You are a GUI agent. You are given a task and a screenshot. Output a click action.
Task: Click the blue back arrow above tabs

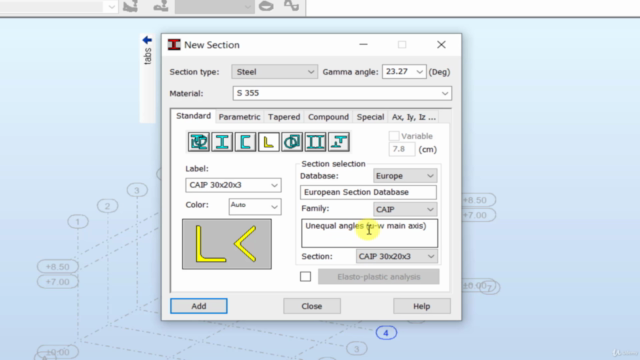click(x=147, y=40)
